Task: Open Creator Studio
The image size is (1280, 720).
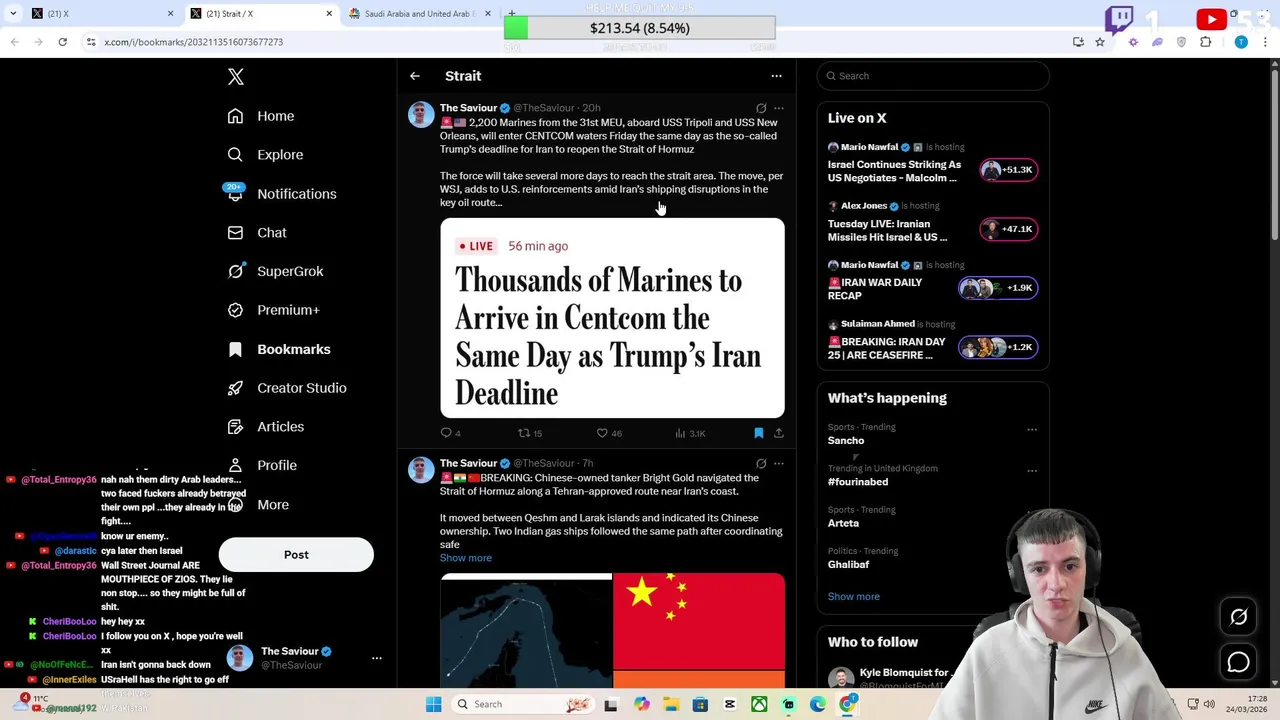Action: [x=287, y=388]
